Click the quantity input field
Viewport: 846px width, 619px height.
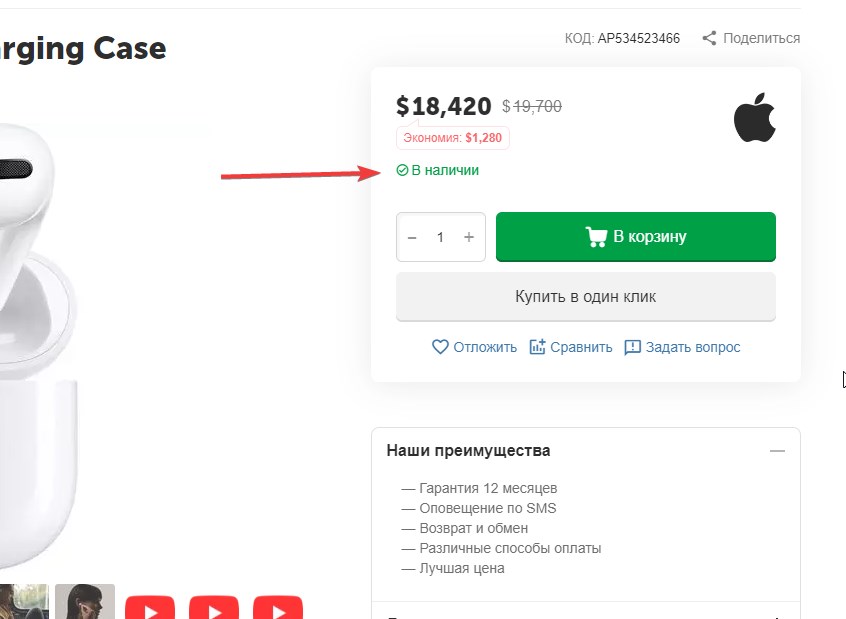[x=440, y=238]
